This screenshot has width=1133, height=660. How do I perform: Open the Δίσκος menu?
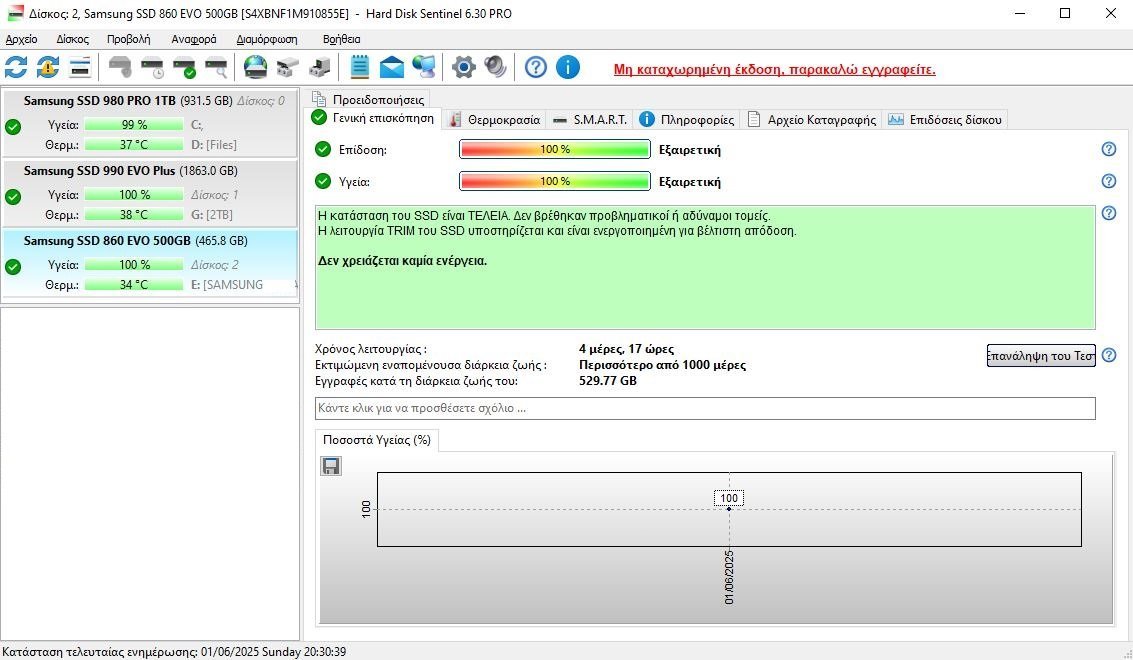point(72,39)
